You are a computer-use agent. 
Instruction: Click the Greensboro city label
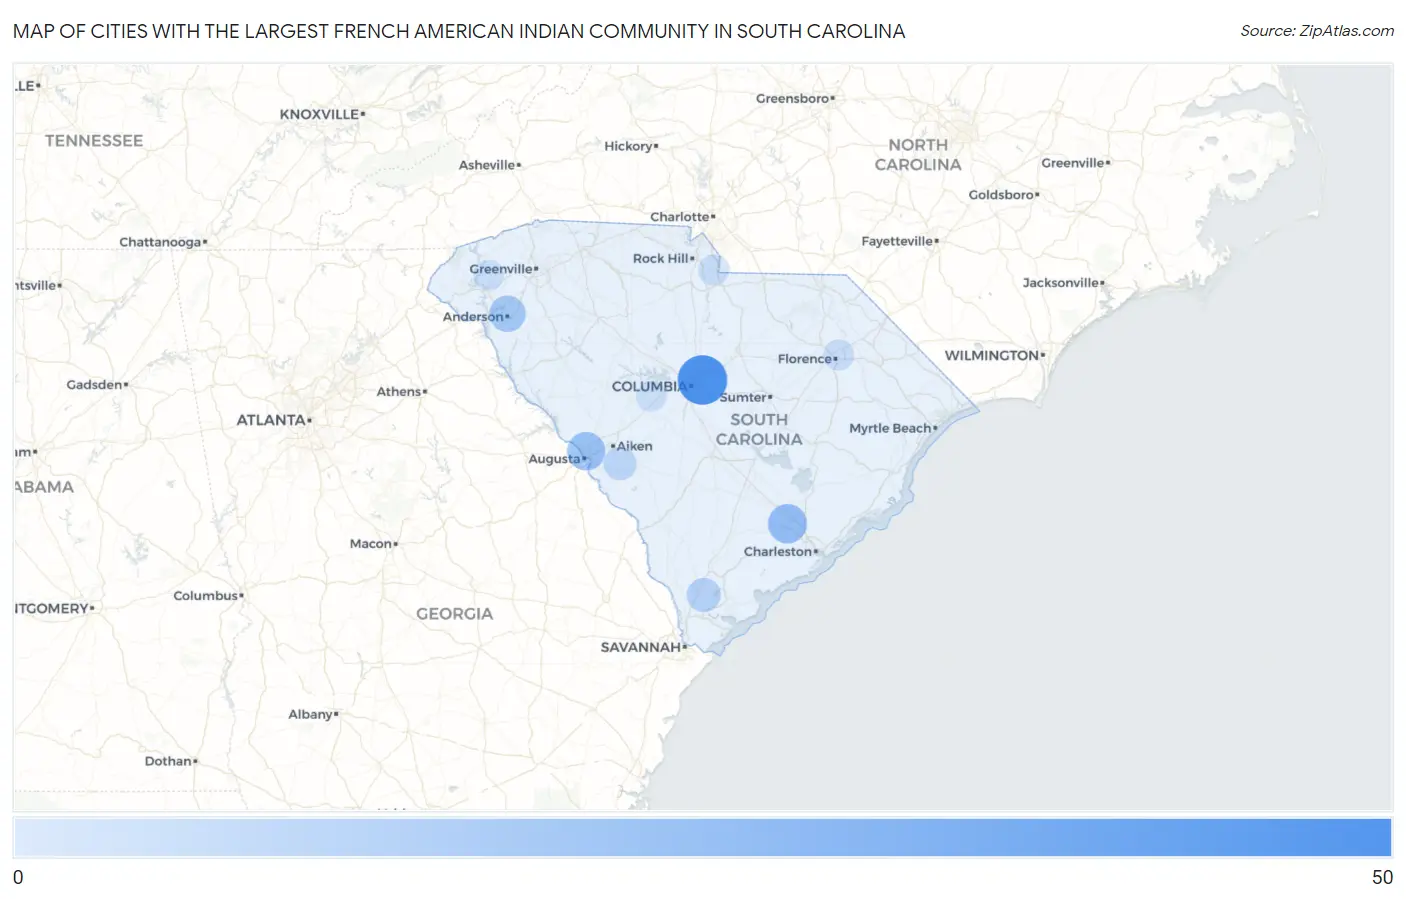[x=793, y=98]
